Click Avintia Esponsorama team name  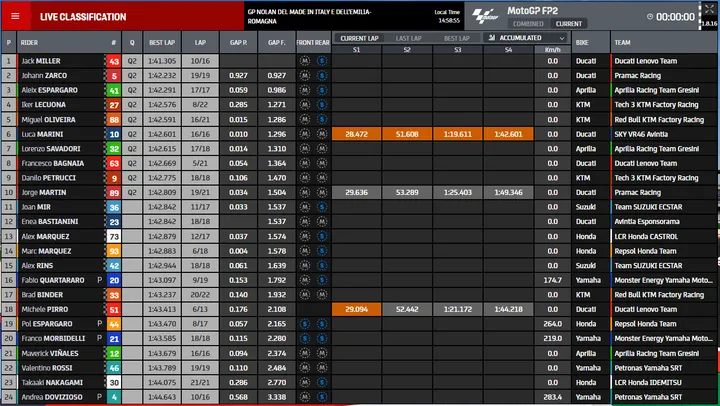coord(647,221)
